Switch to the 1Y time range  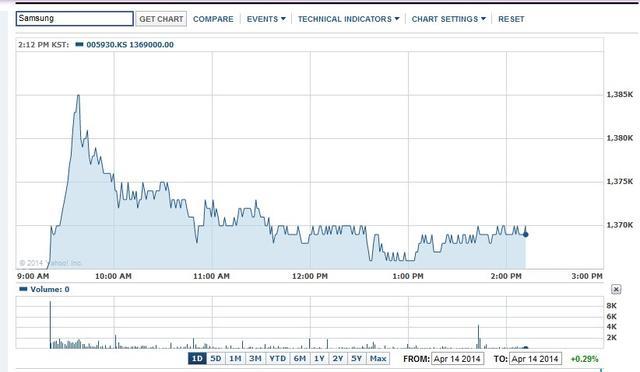coord(319,359)
